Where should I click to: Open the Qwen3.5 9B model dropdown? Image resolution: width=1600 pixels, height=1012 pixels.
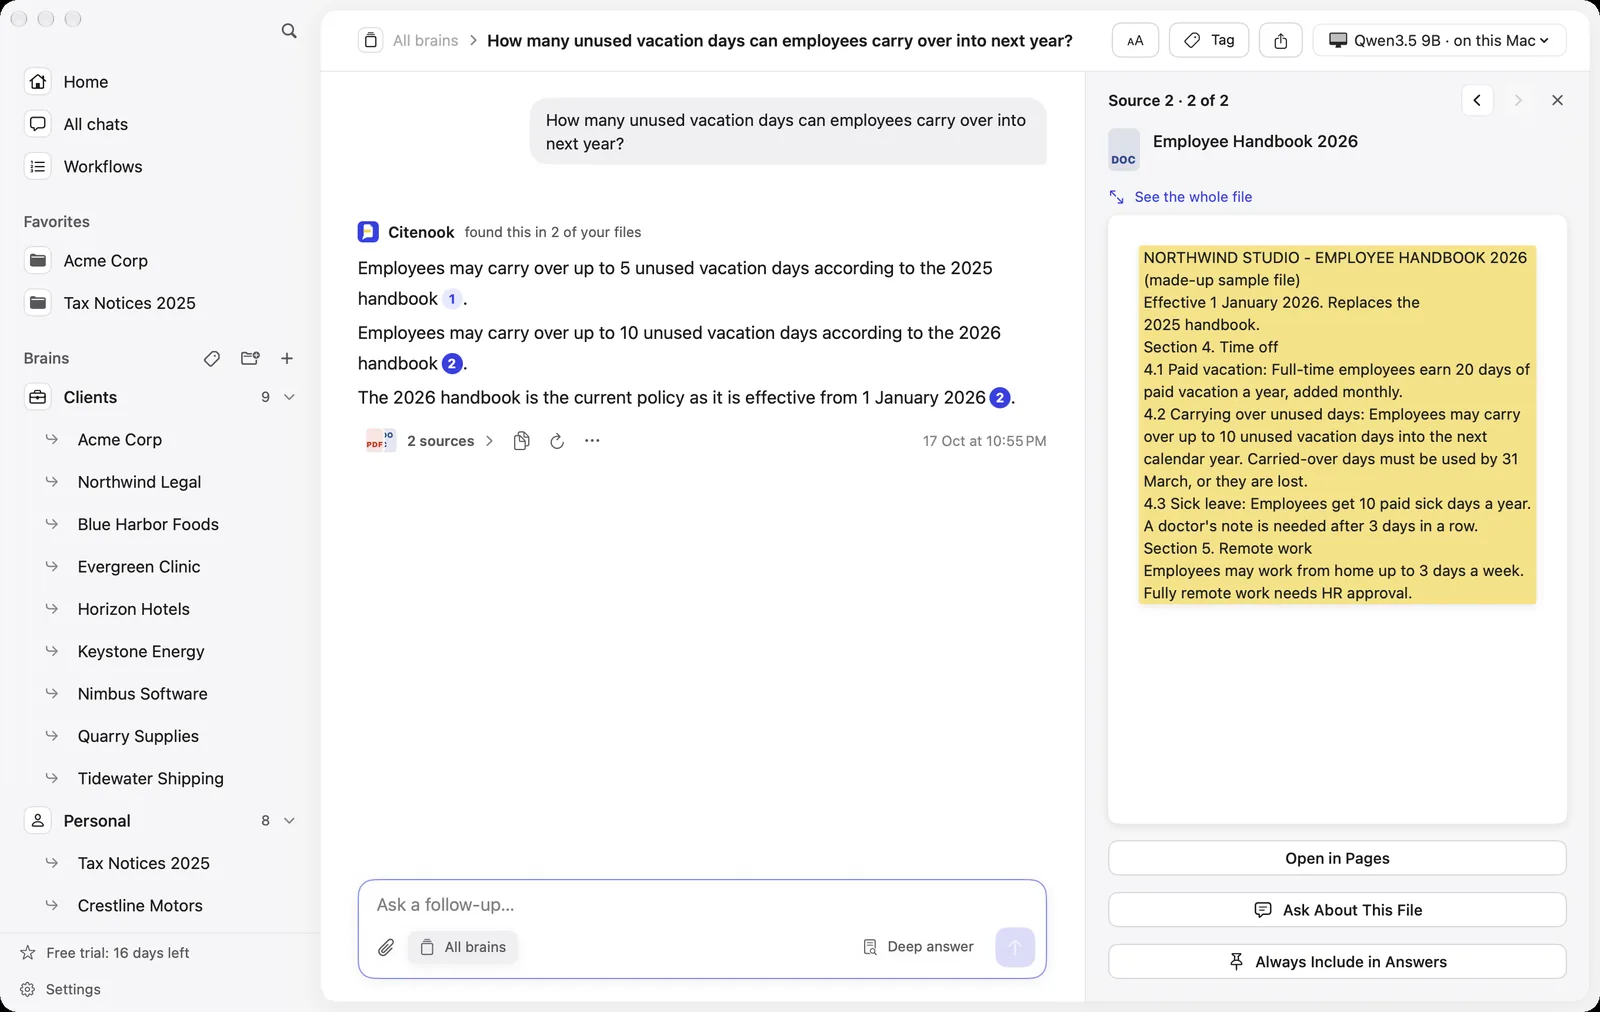pyautogui.click(x=1439, y=41)
